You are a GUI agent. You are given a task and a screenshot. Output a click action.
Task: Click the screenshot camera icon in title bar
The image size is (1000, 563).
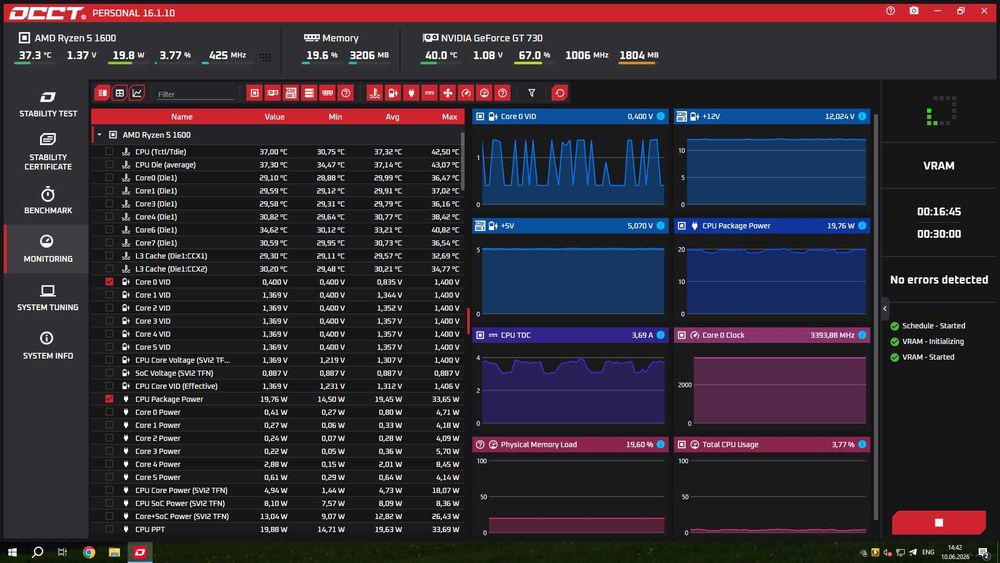coord(914,11)
